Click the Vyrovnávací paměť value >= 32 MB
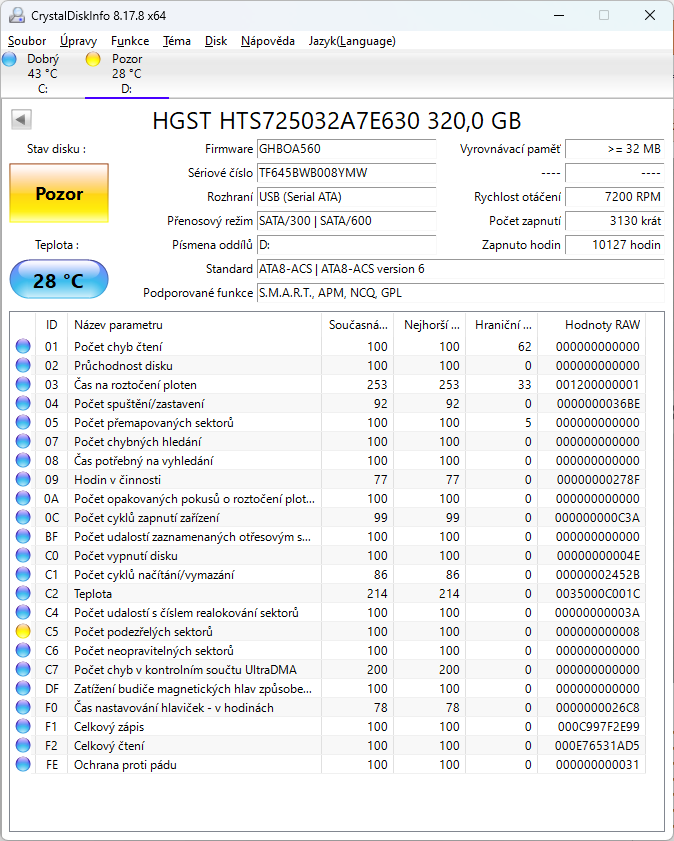 pos(615,149)
